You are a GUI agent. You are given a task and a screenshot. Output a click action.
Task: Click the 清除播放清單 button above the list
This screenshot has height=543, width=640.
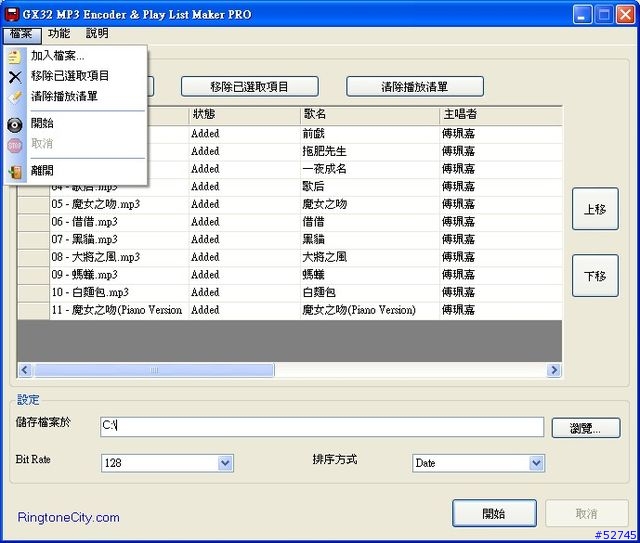415,87
